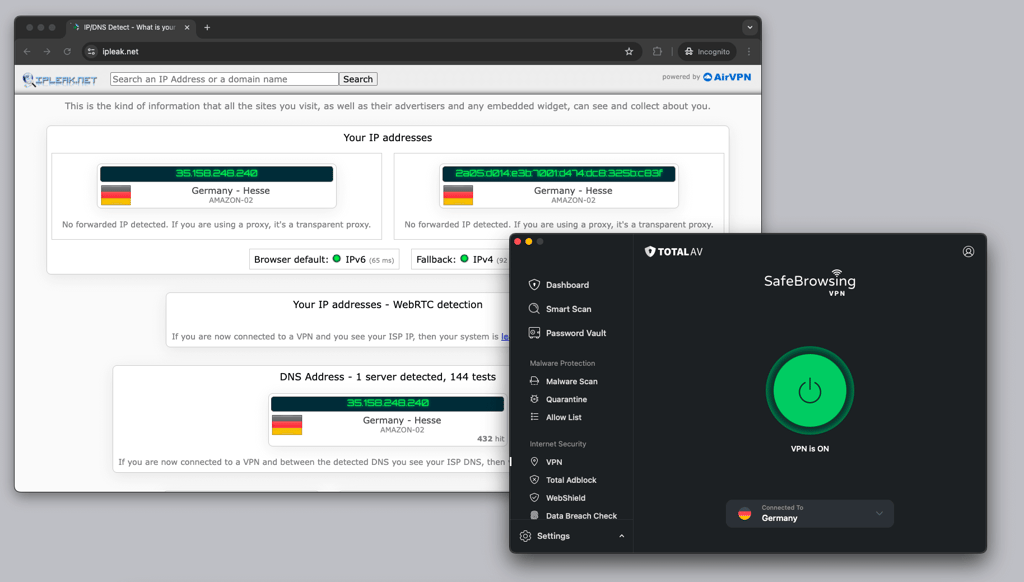Click the Settings gear icon in TotalAV
The height and width of the screenshot is (582, 1024).
point(526,536)
